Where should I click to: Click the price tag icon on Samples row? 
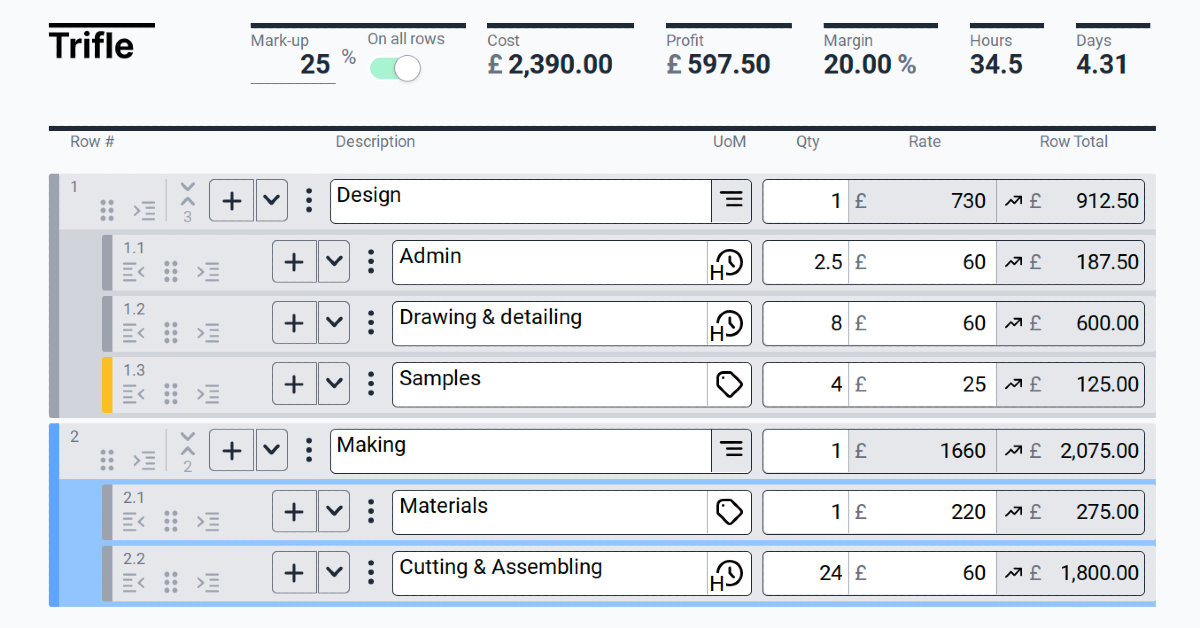729,384
